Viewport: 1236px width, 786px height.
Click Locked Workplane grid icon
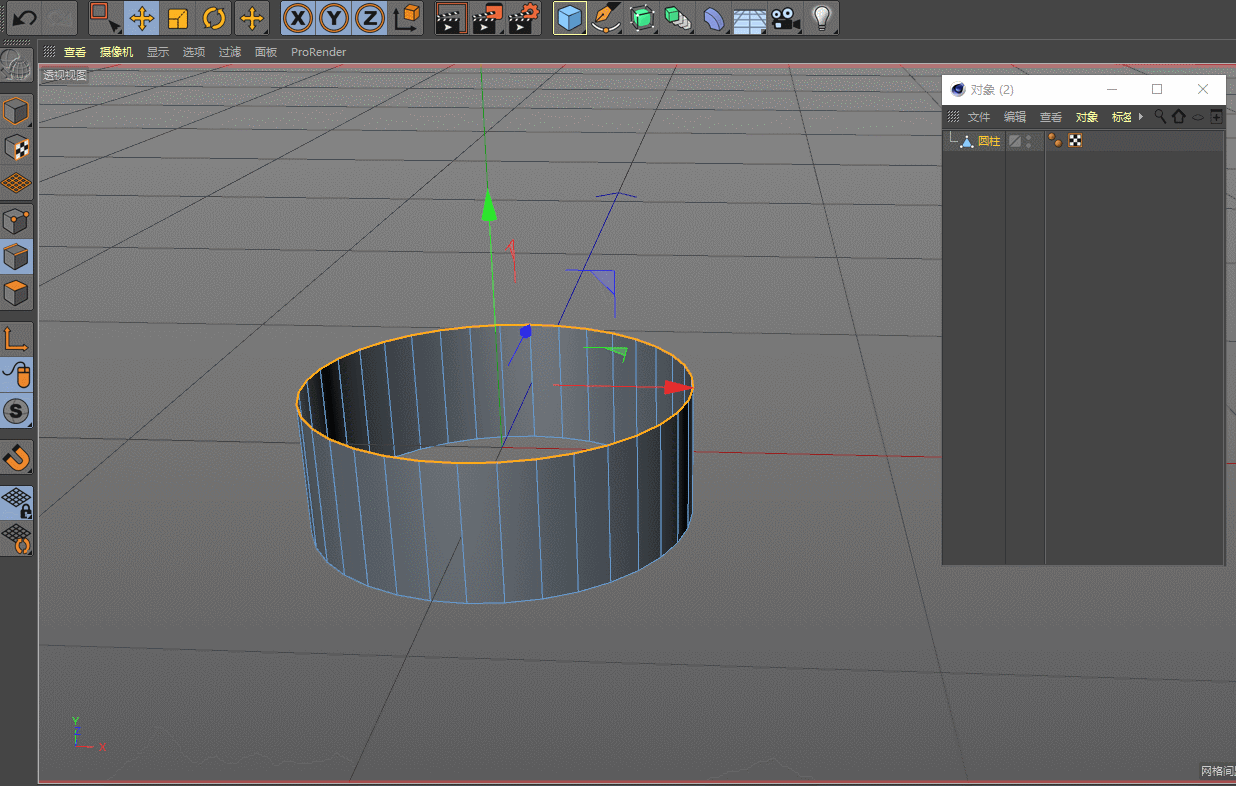pos(16,502)
